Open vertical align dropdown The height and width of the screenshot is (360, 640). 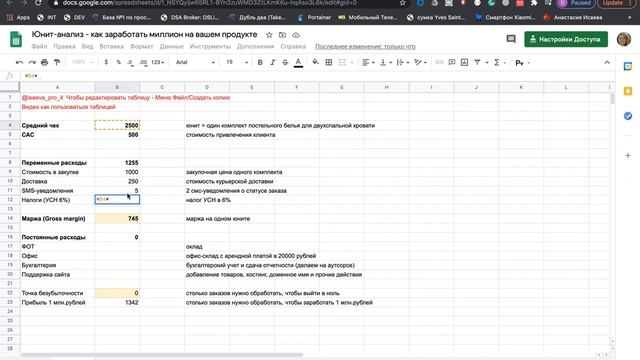[386, 62]
